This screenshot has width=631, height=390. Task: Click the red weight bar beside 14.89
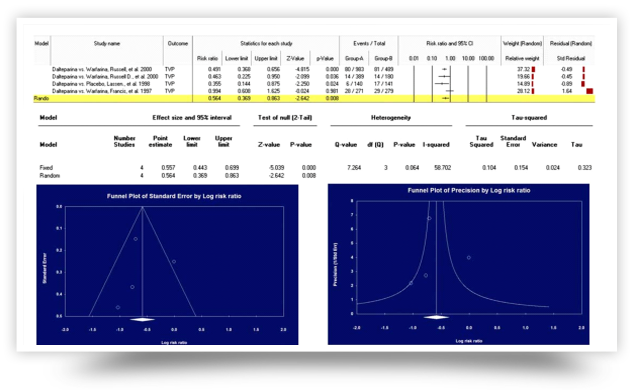(532, 84)
